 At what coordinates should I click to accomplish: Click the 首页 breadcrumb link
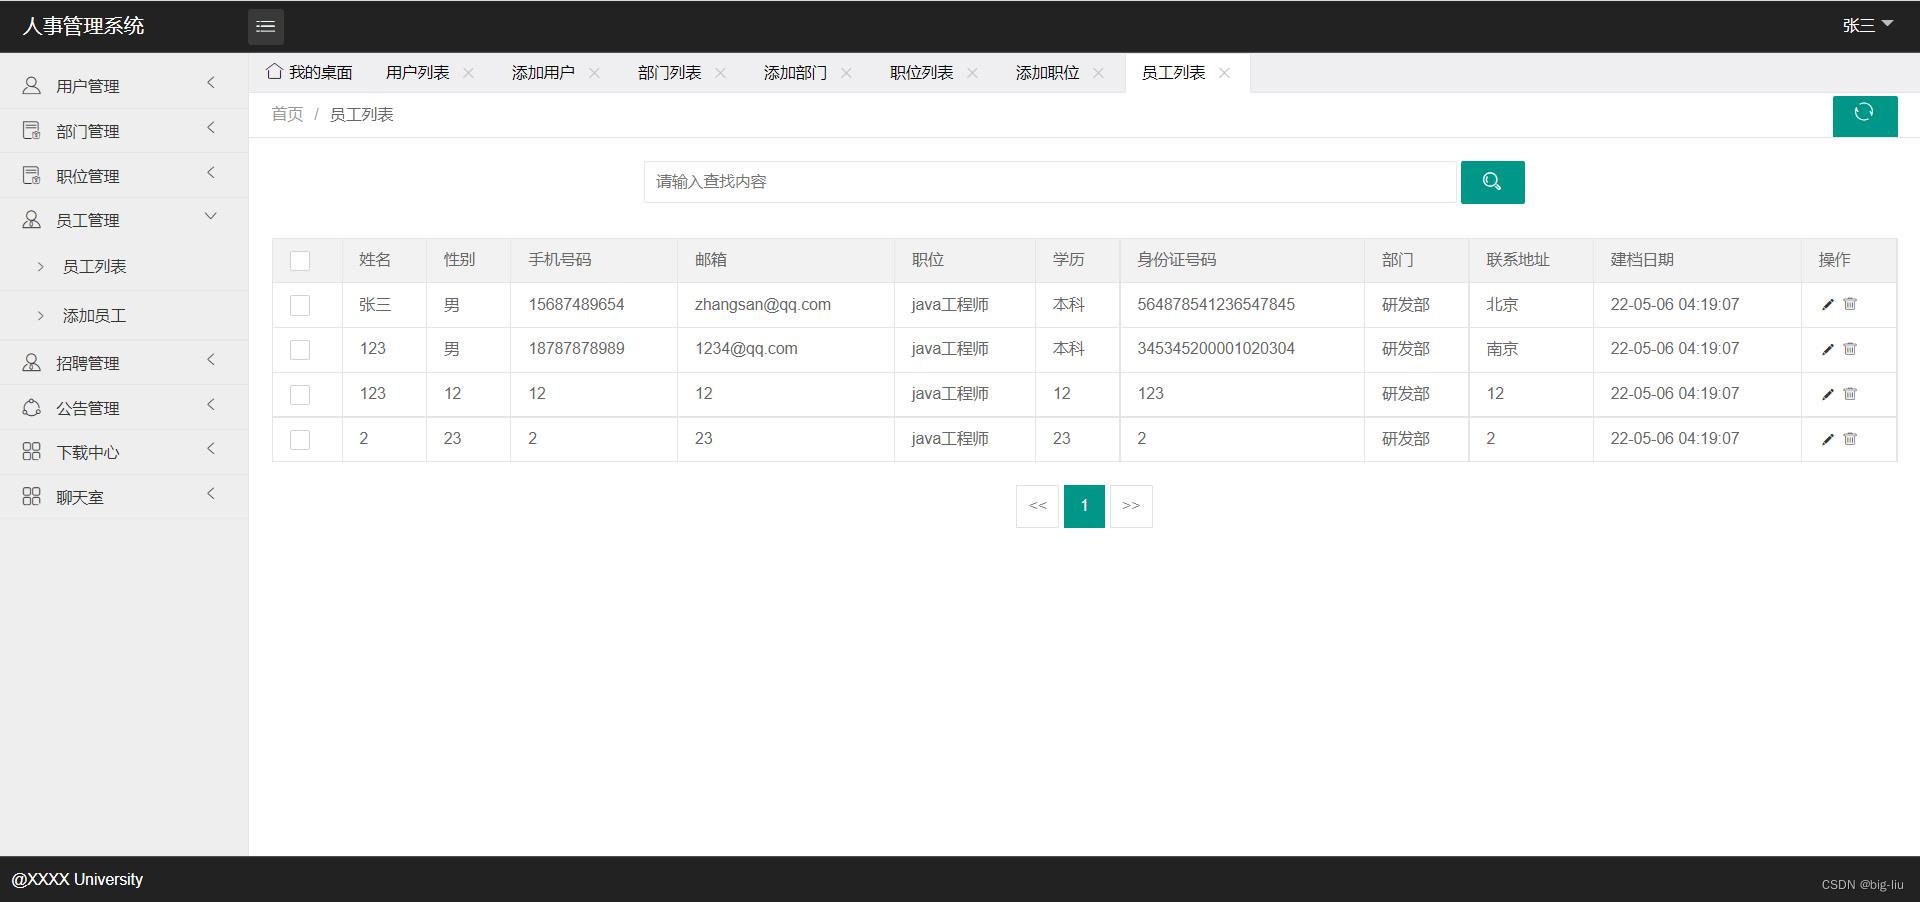coord(287,115)
